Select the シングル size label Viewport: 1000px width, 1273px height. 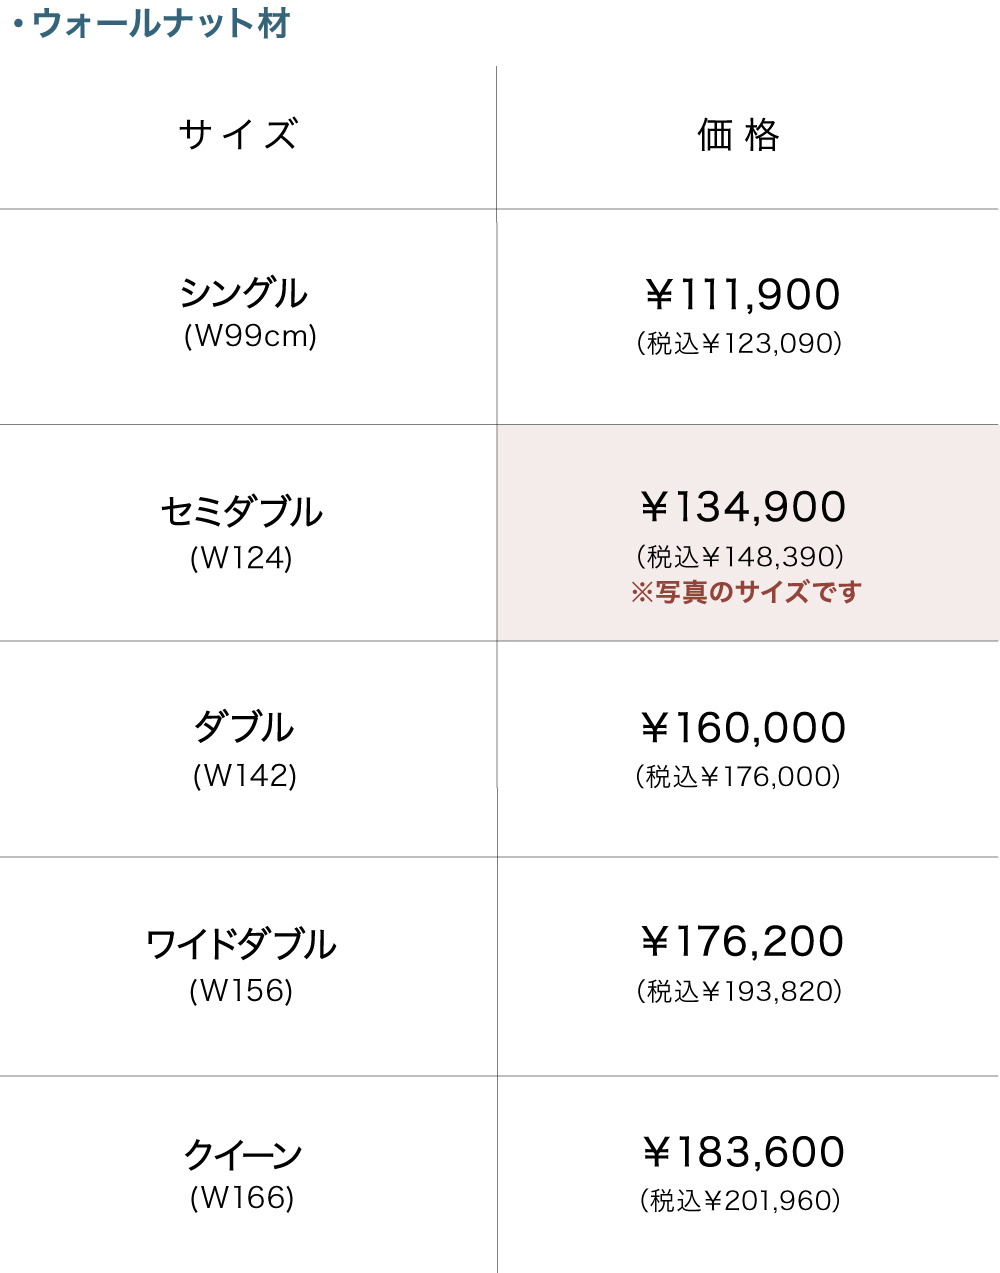[x=243, y=293]
